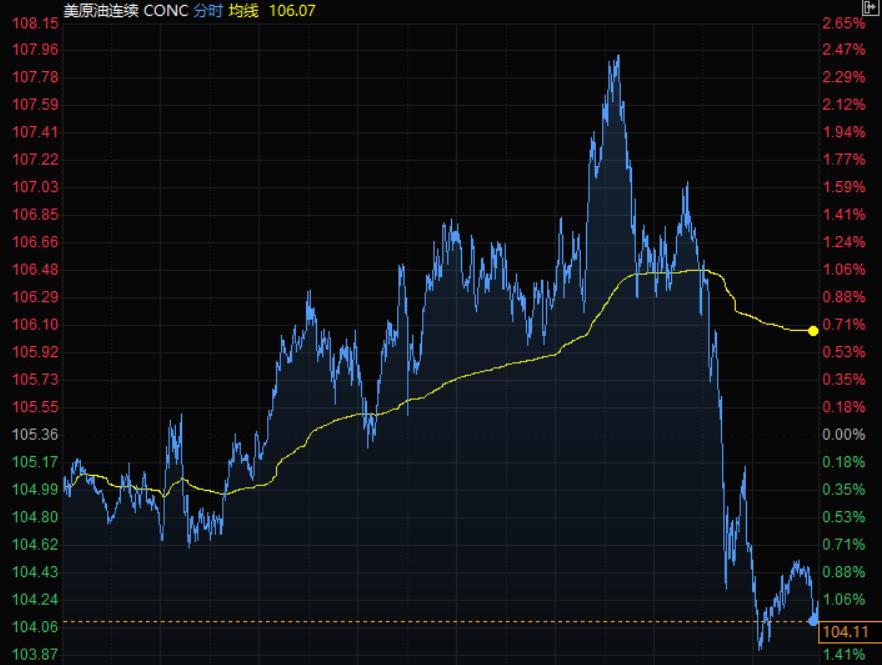Click the green 1.41% decline label
Screen dimensions: 882x665
pyautogui.click(x=842, y=654)
